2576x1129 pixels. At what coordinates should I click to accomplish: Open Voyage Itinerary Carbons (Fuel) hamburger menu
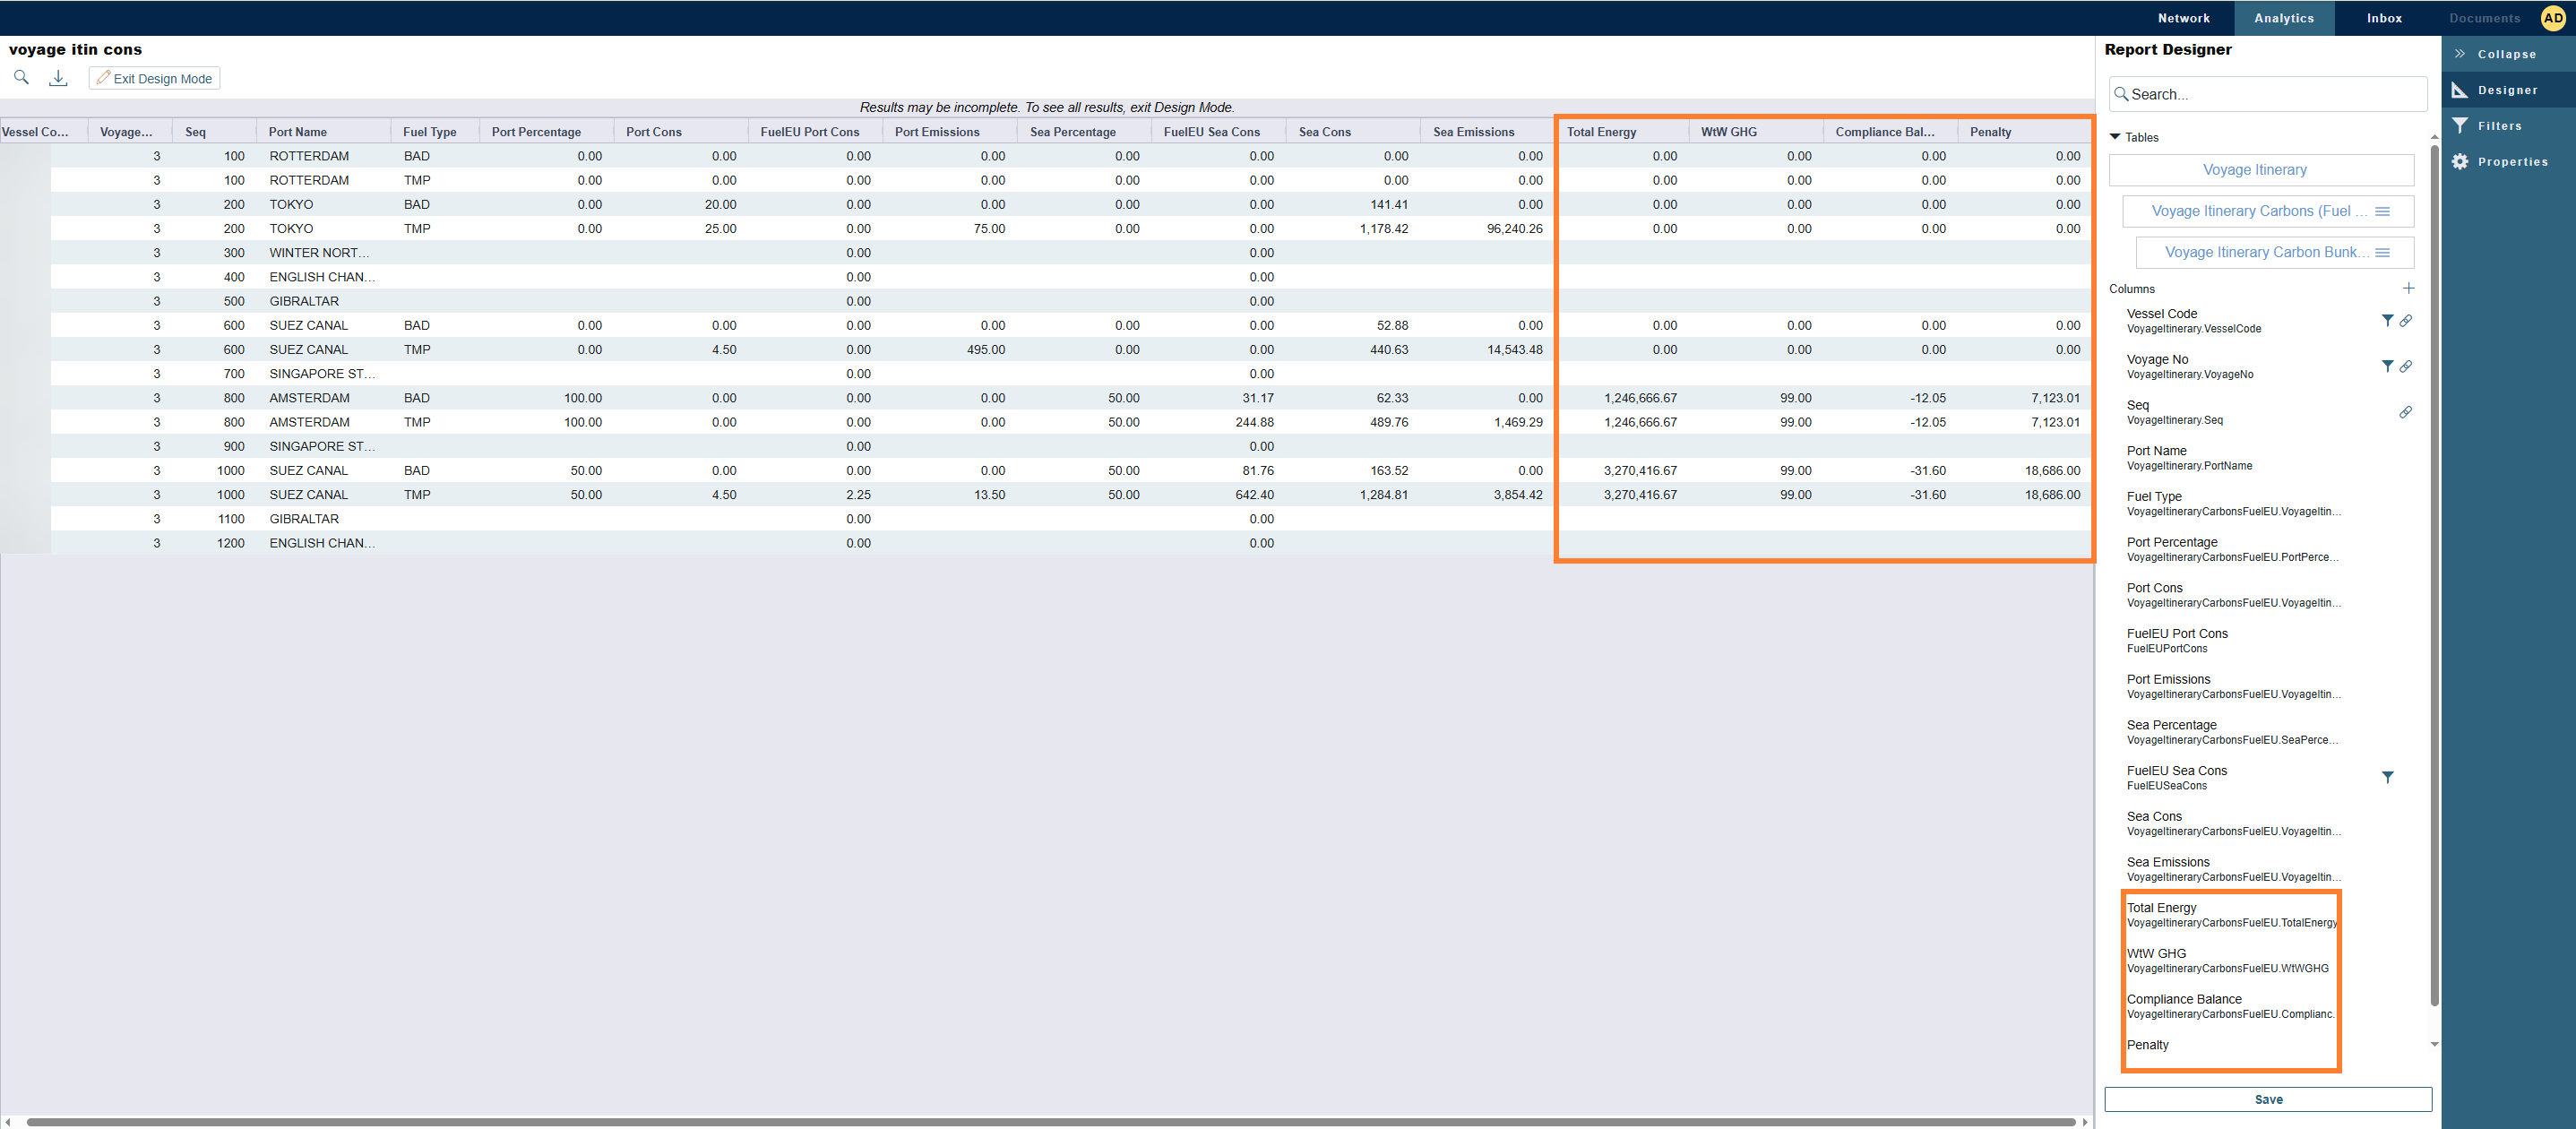(2382, 211)
